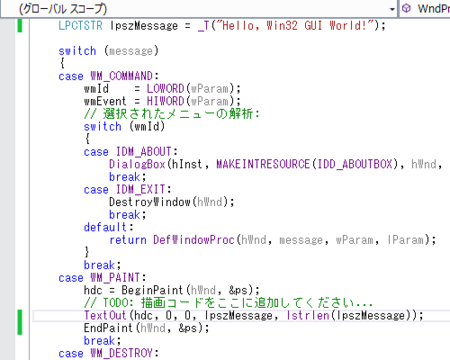Click the LPCTSTR type keyword

coord(80,26)
